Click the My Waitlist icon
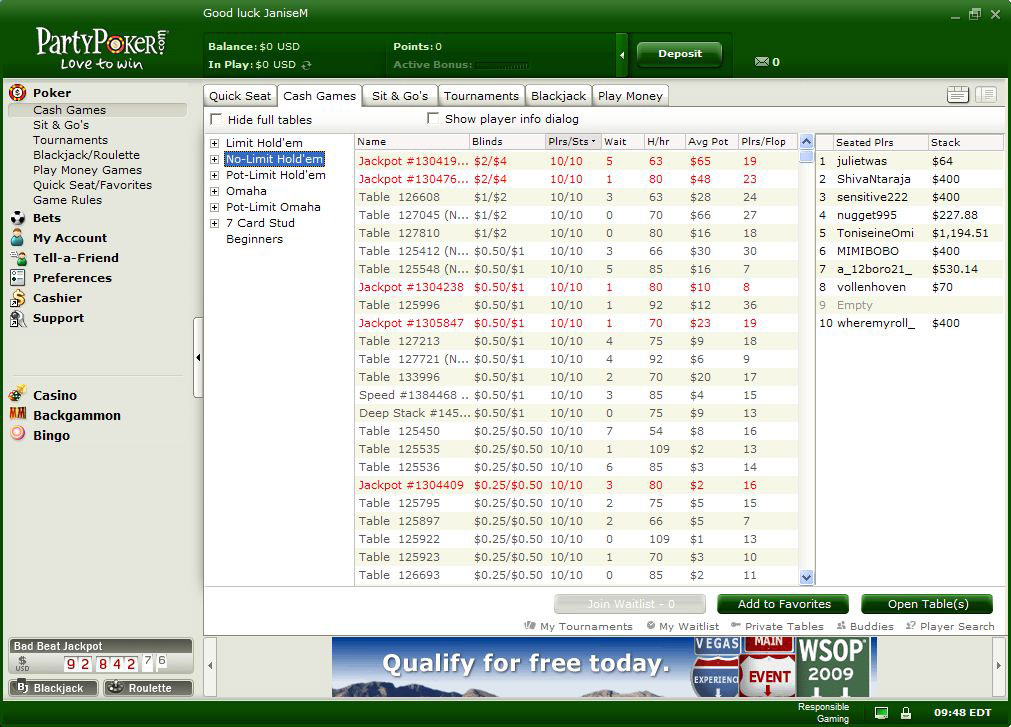 coord(651,625)
